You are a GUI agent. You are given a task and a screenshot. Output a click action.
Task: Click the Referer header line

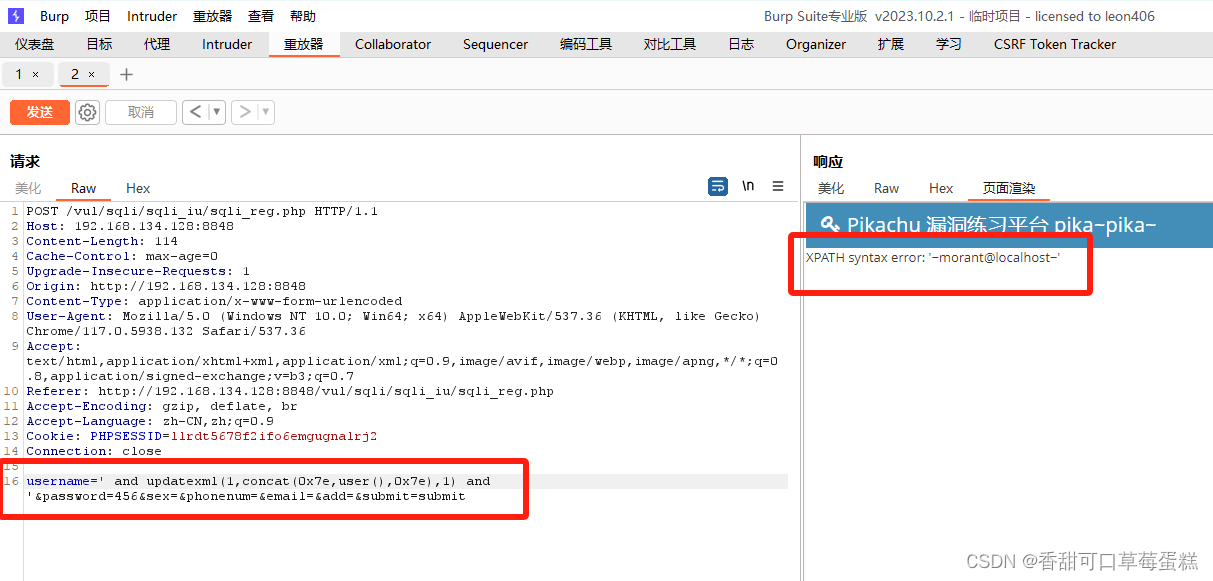pos(290,391)
